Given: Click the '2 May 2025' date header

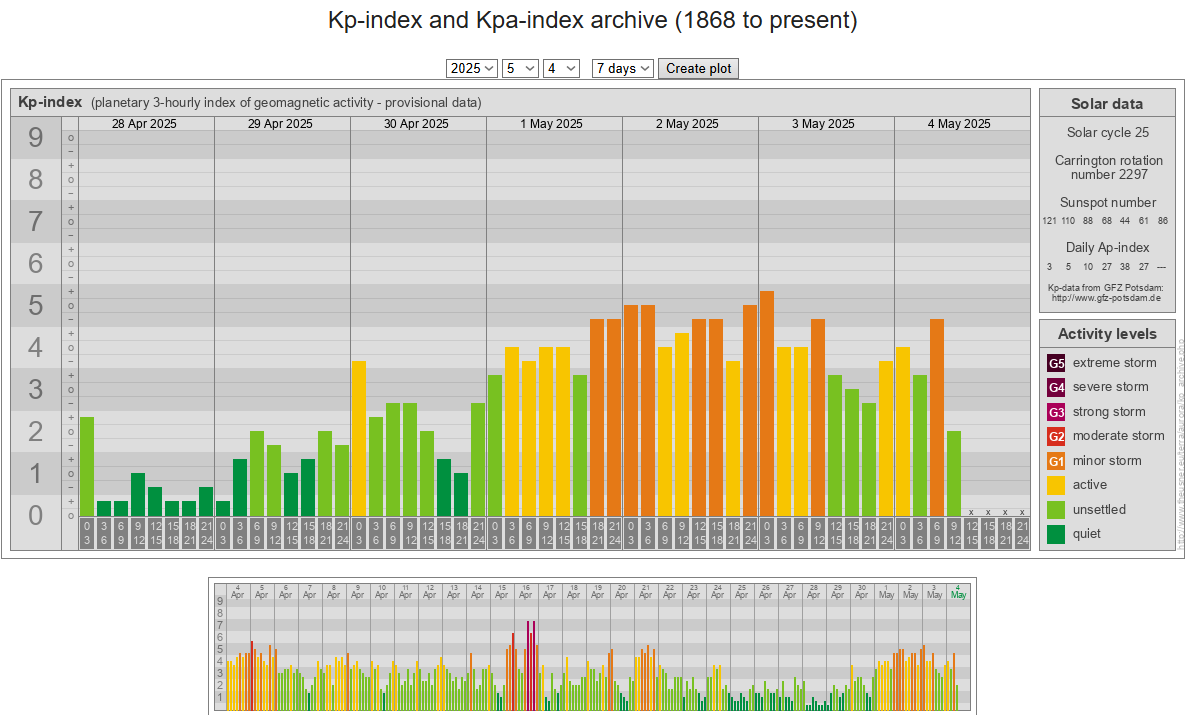Looking at the screenshot, I should [x=688, y=124].
